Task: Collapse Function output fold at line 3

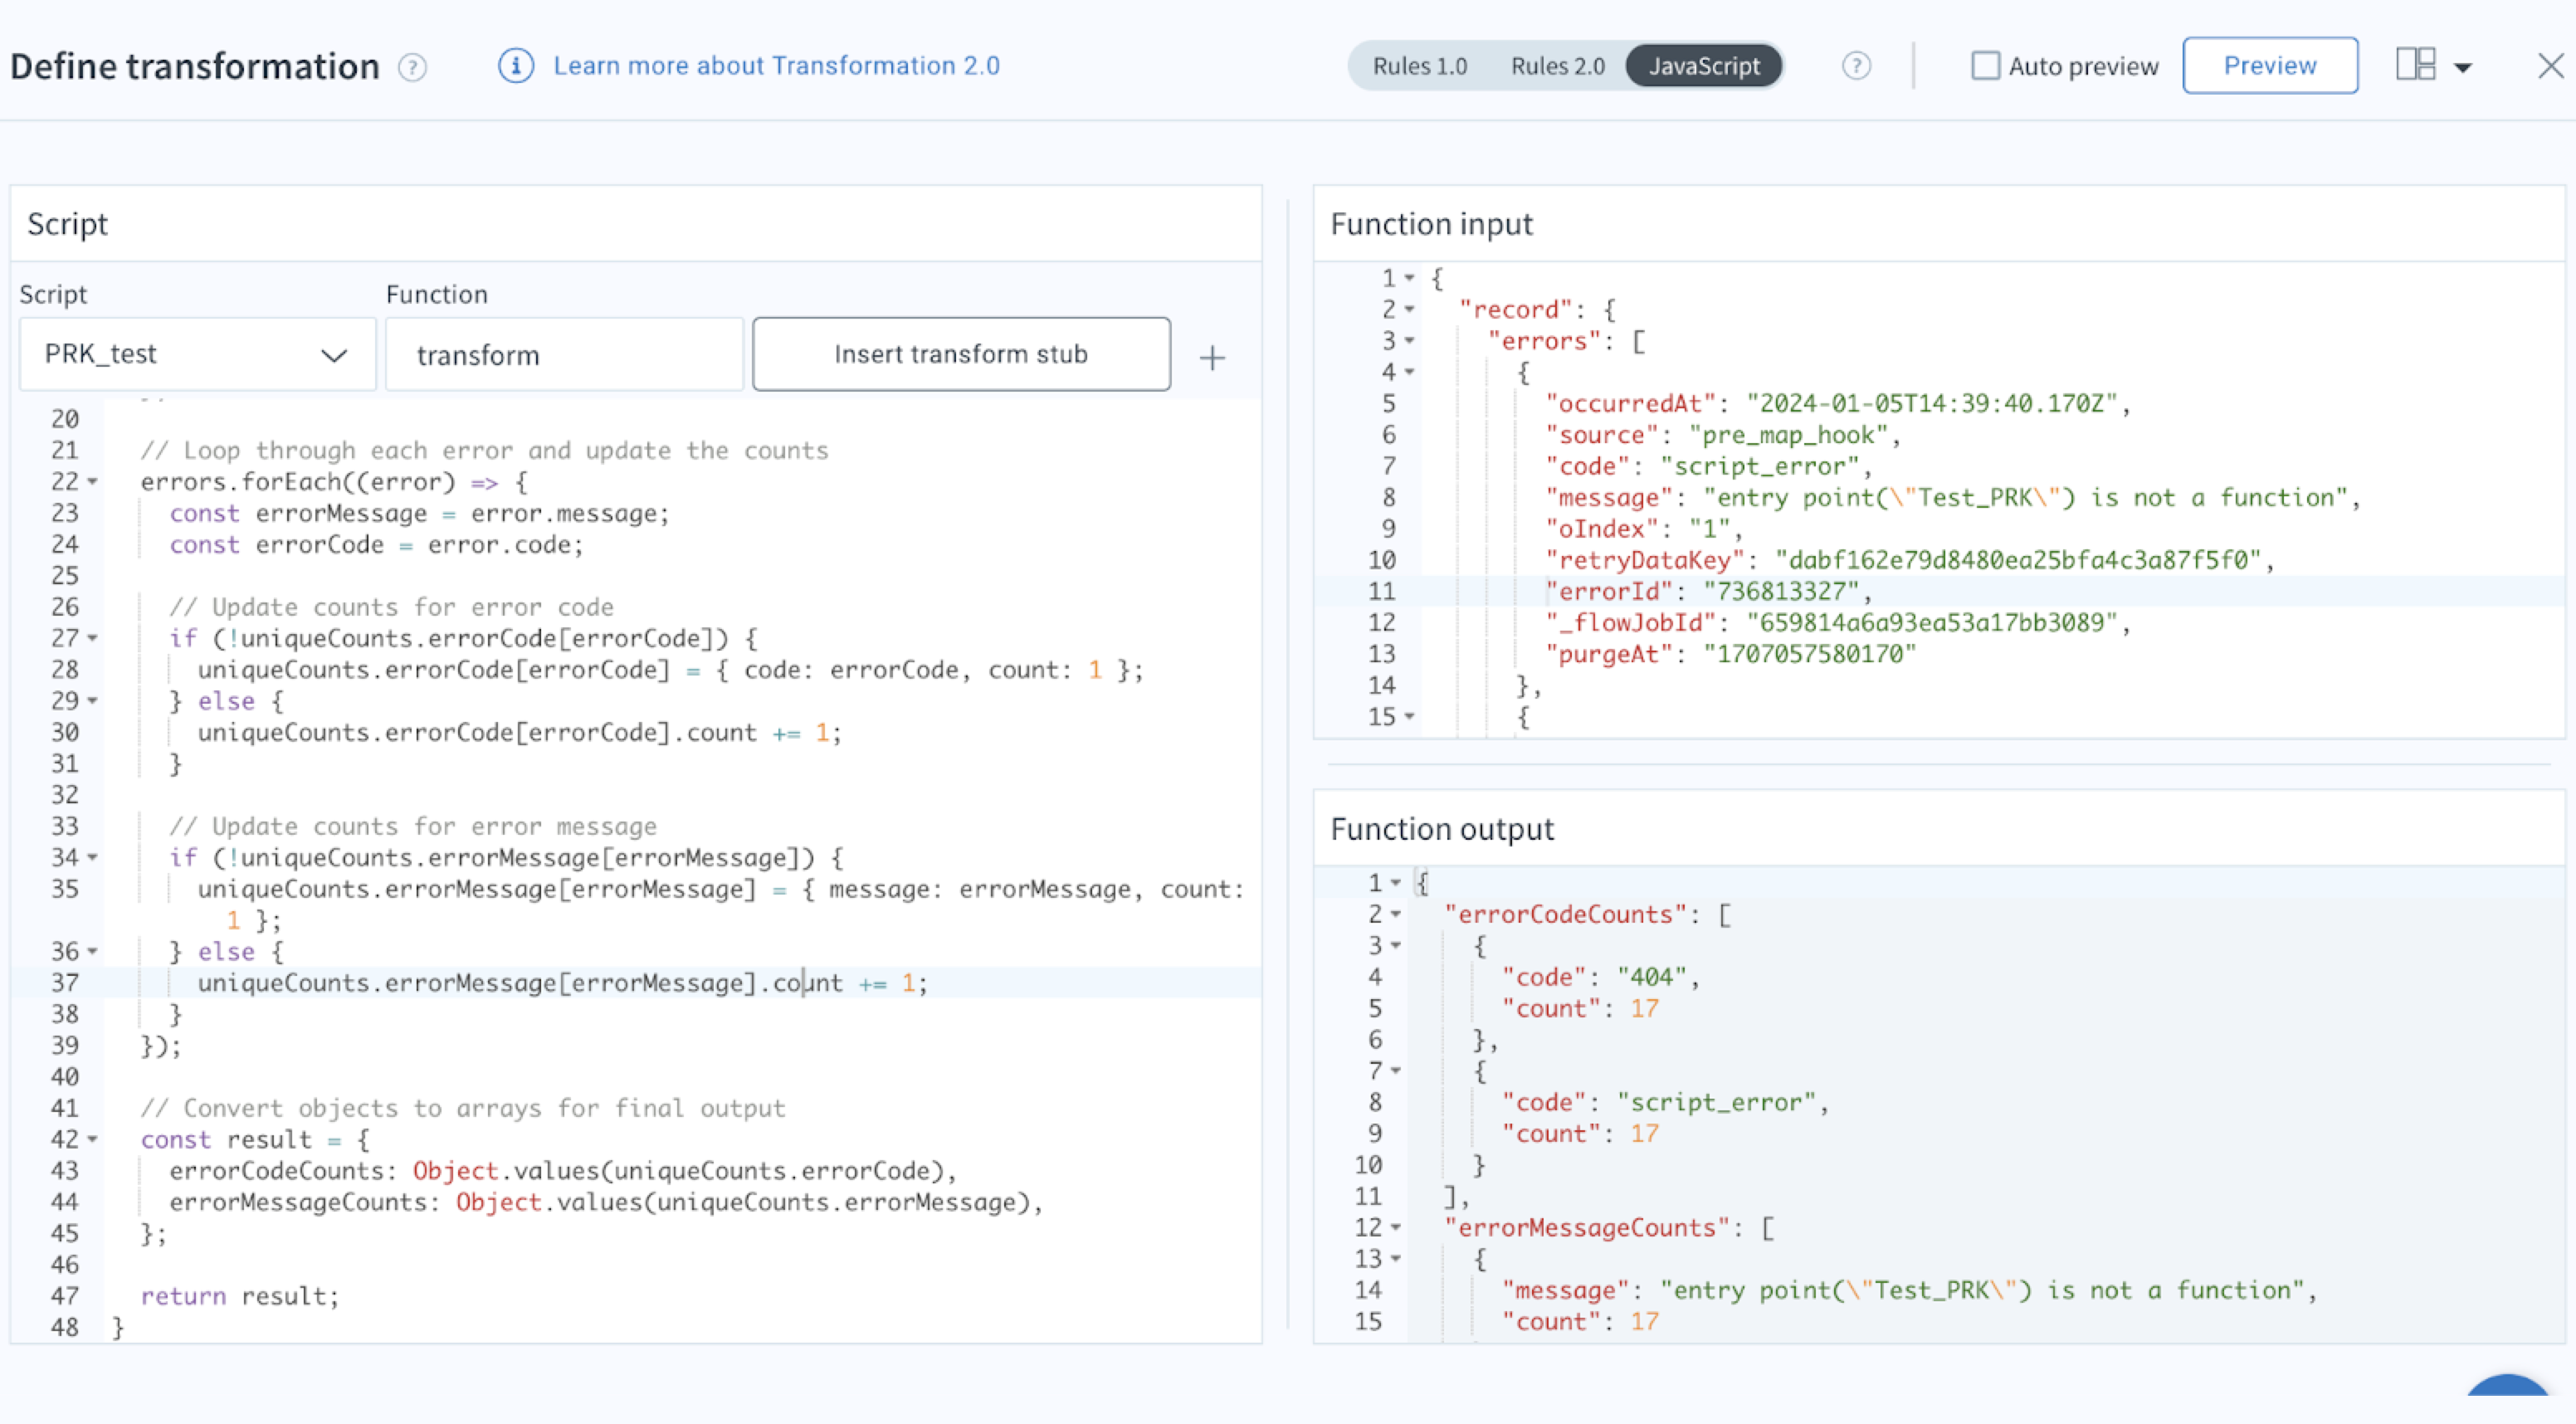Action: click(1395, 945)
